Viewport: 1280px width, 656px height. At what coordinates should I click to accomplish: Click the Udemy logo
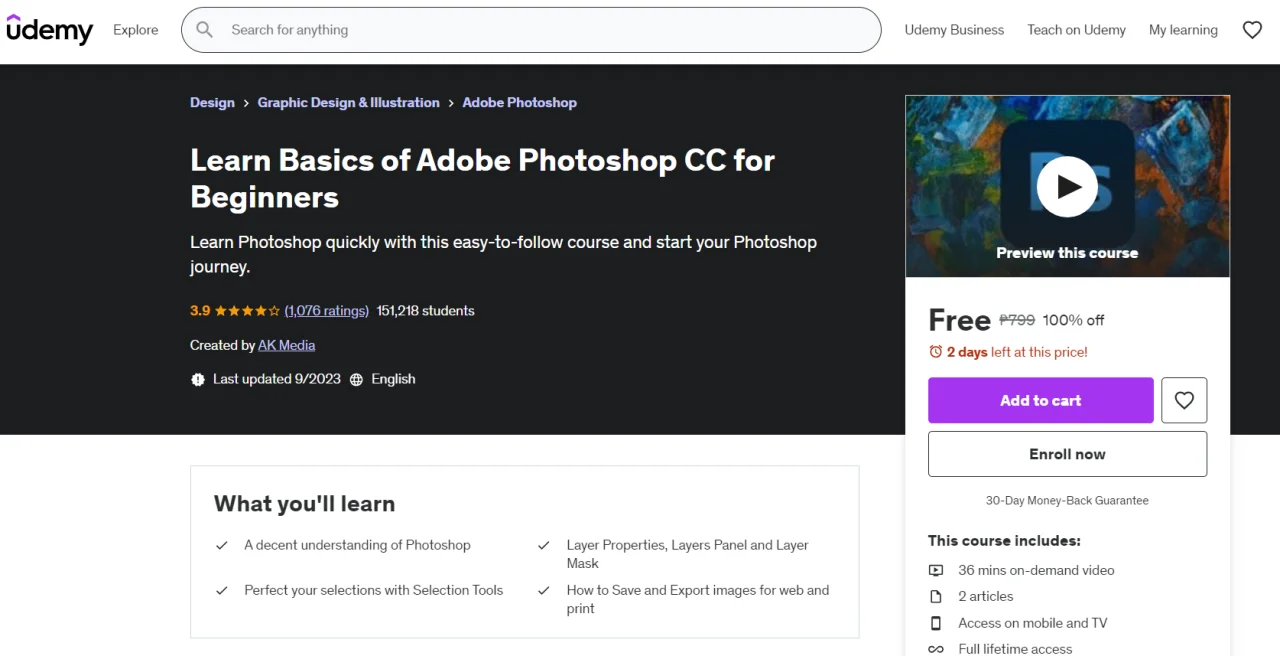coord(49,30)
